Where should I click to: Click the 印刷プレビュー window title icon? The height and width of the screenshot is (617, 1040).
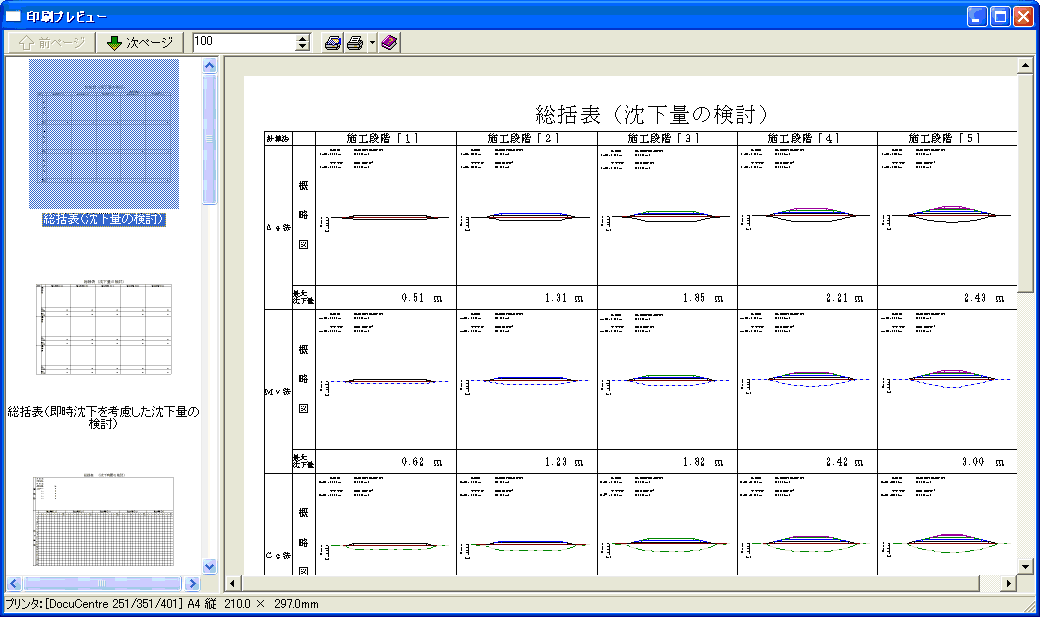point(13,16)
